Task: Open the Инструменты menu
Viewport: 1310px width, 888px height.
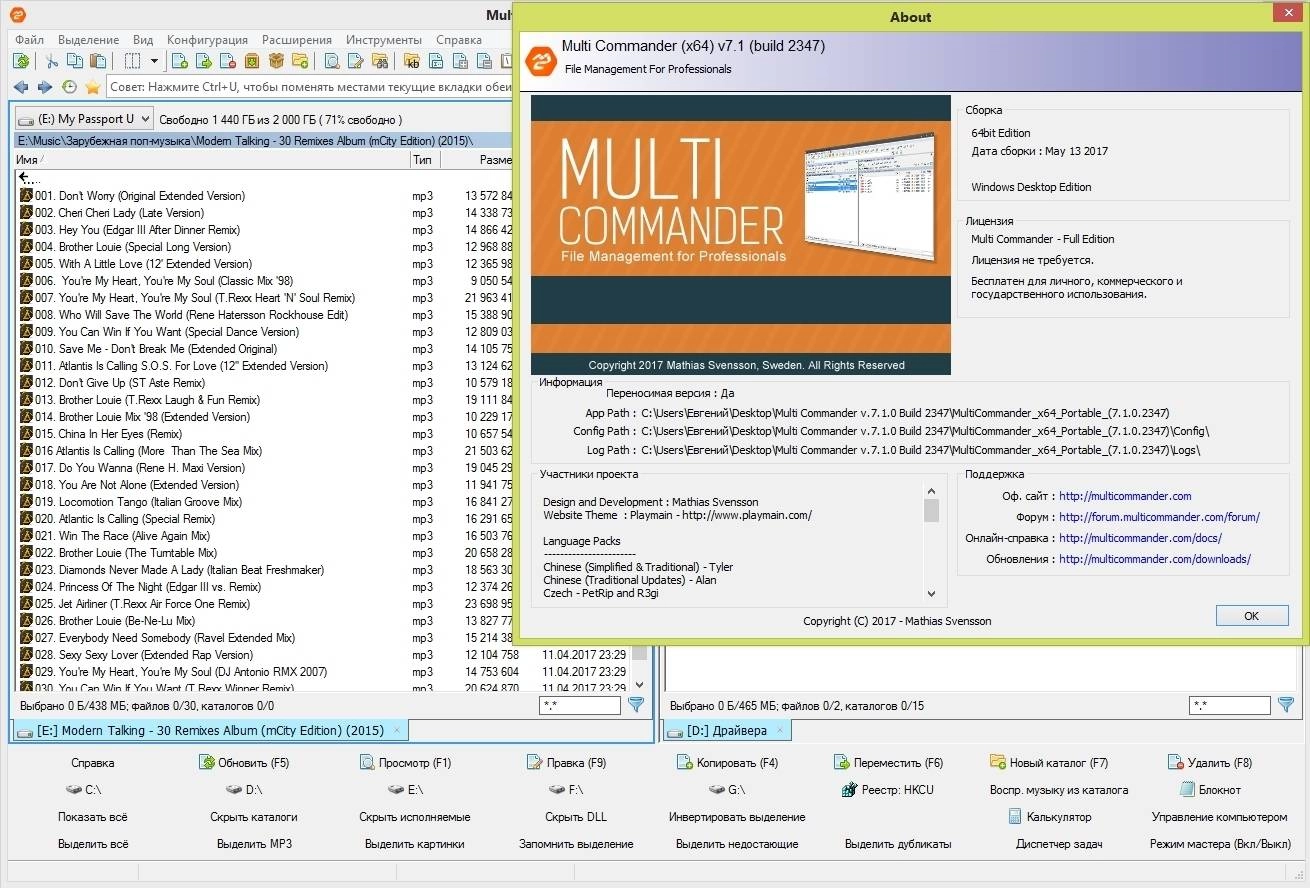Action: pos(384,40)
